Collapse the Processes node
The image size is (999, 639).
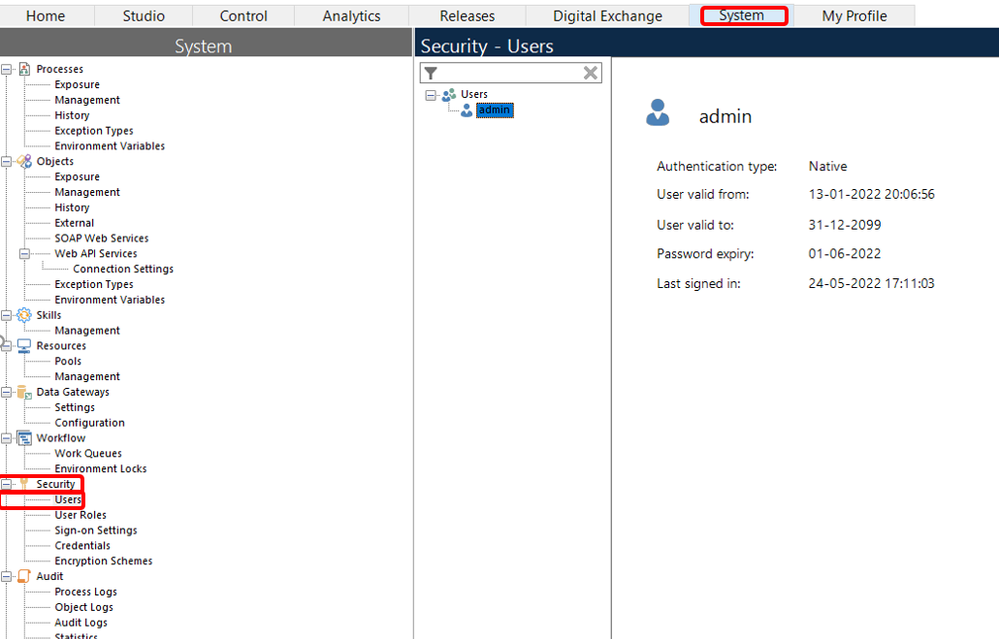[6, 69]
